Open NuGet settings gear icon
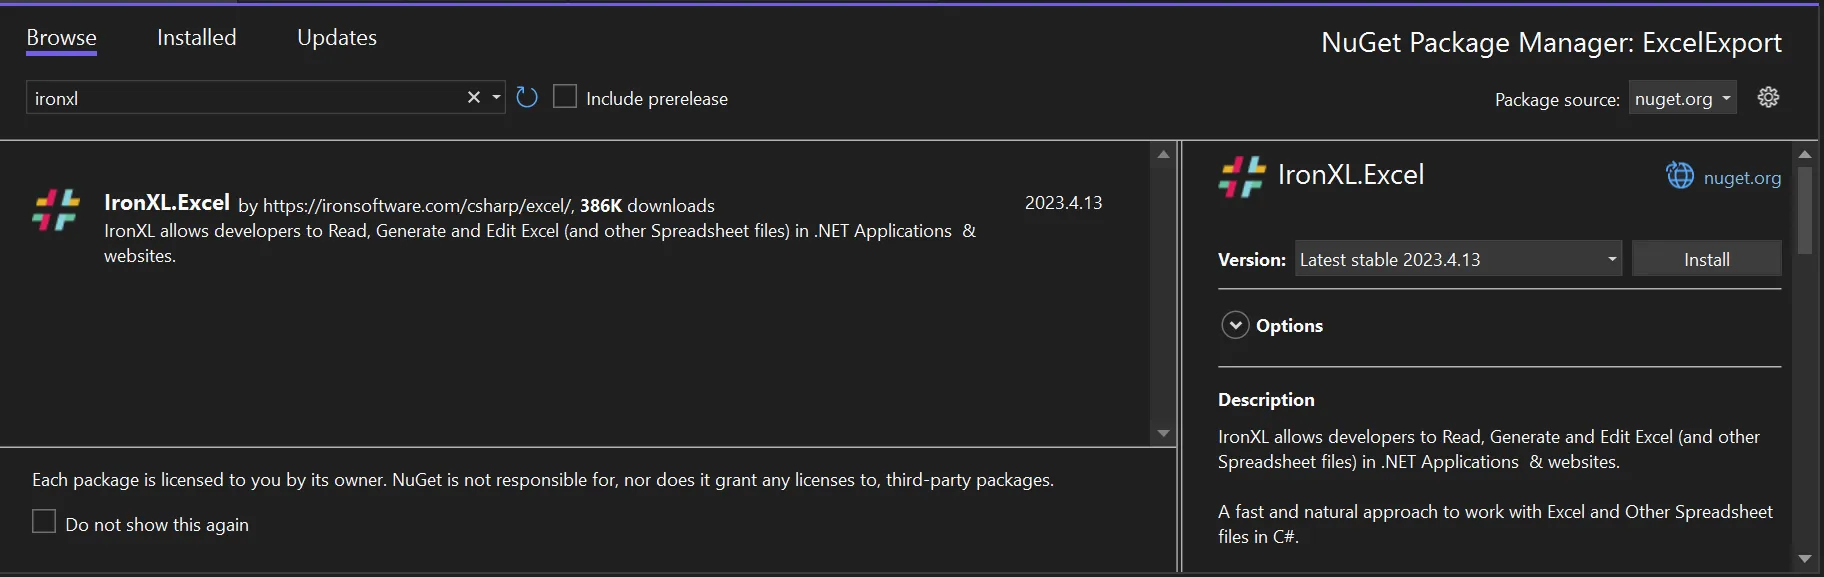The height and width of the screenshot is (577, 1824). pyautogui.click(x=1768, y=97)
